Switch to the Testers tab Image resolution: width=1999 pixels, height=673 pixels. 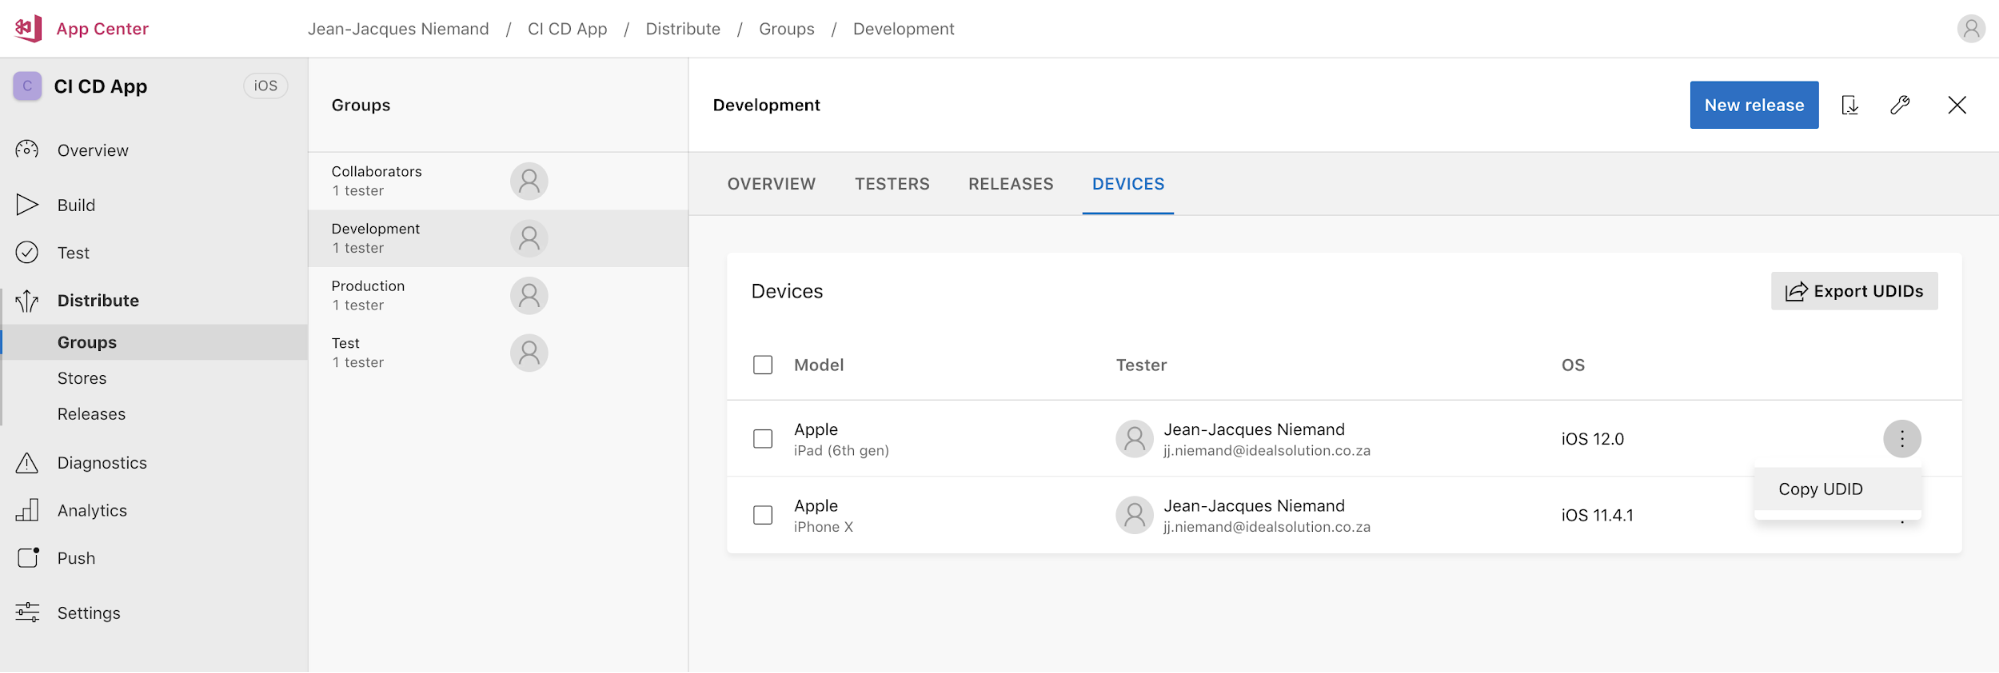click(x=892, y=184)
